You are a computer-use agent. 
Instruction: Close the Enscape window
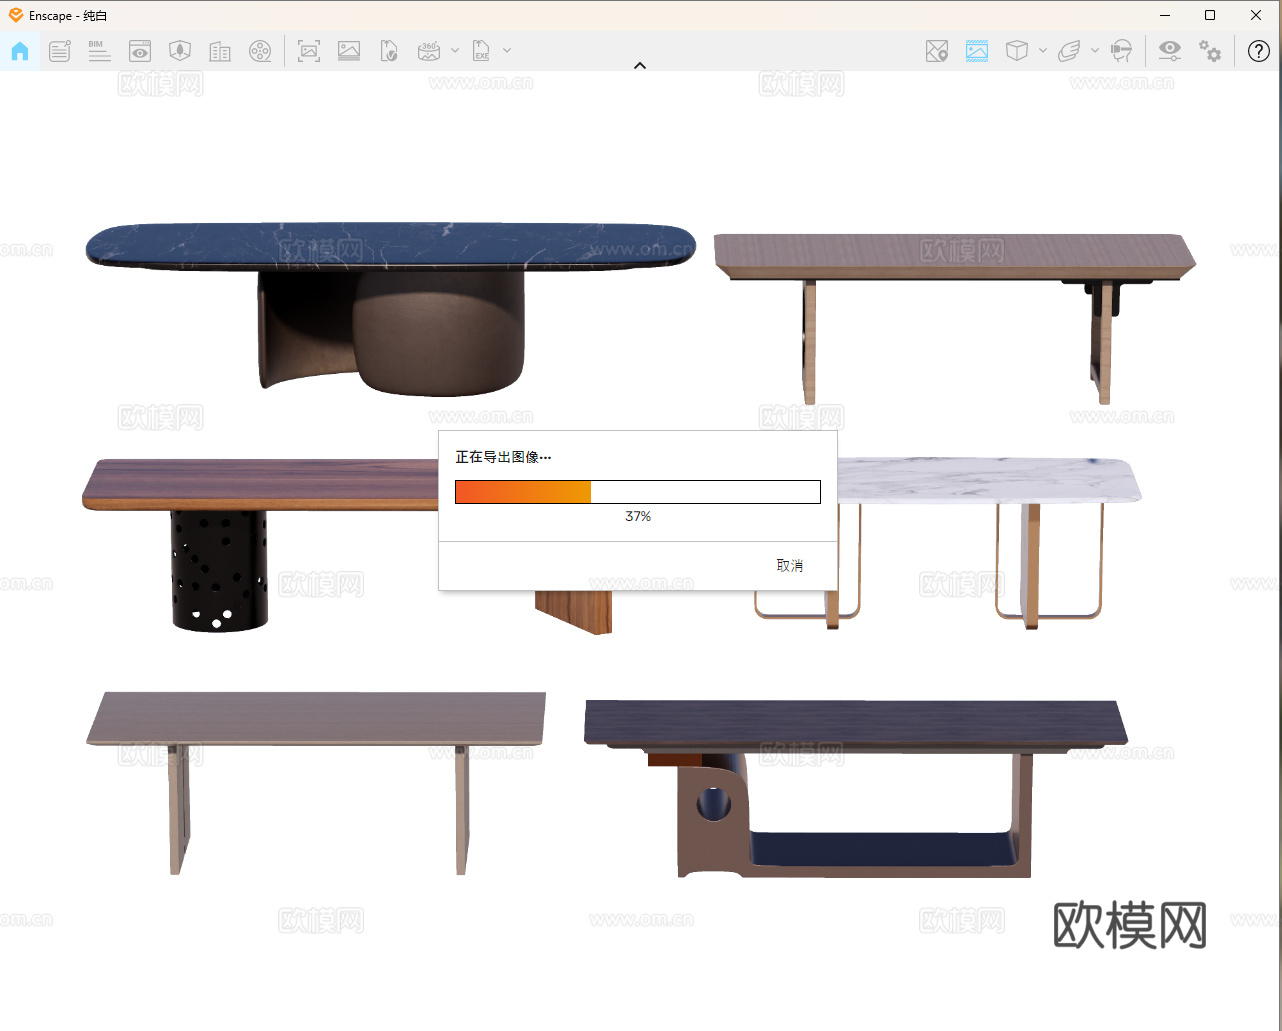click(x=1256, y=15)
